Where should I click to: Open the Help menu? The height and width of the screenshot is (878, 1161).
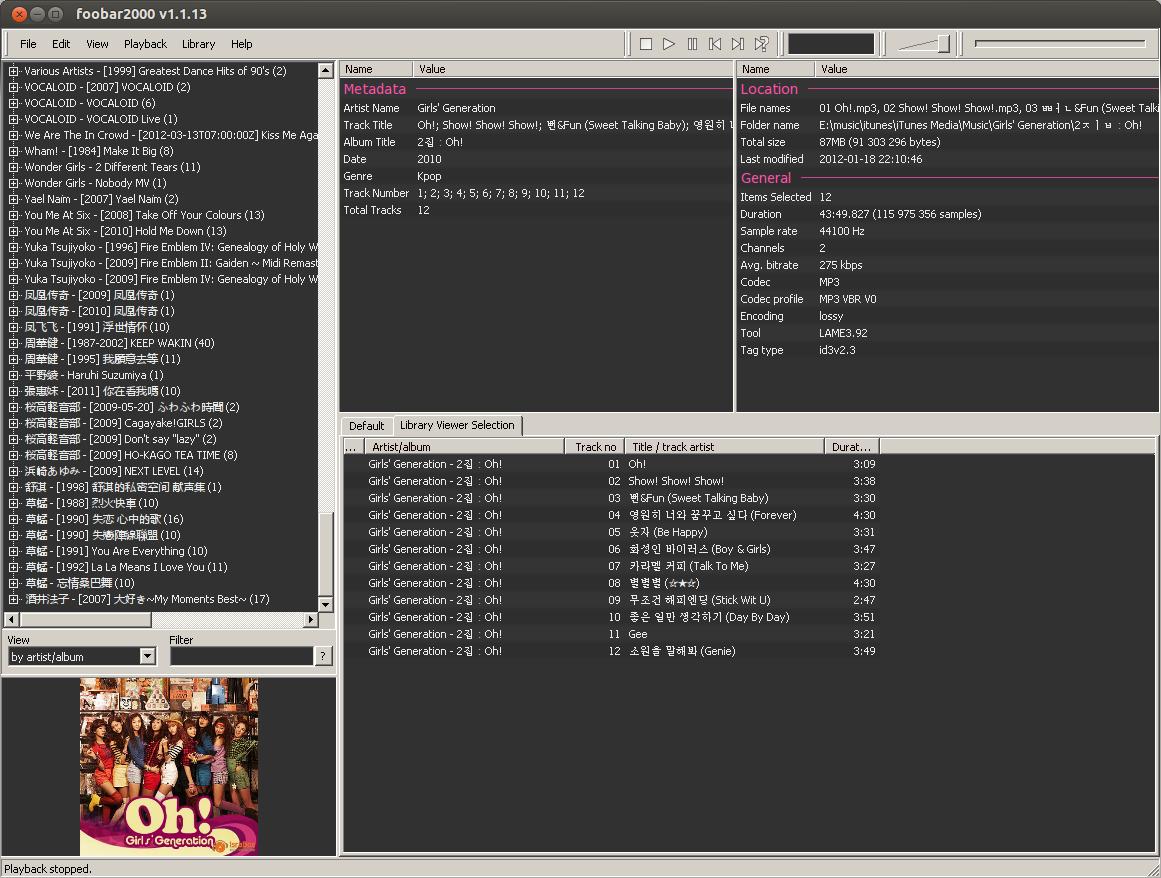coord(241,44)
